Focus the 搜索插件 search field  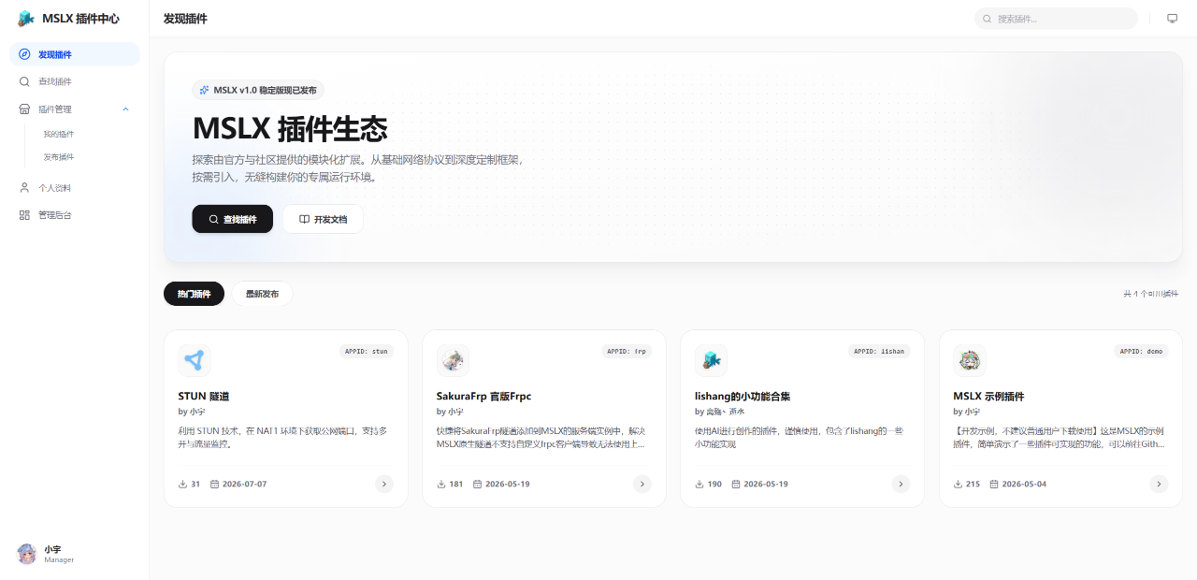click(1056, 18)
